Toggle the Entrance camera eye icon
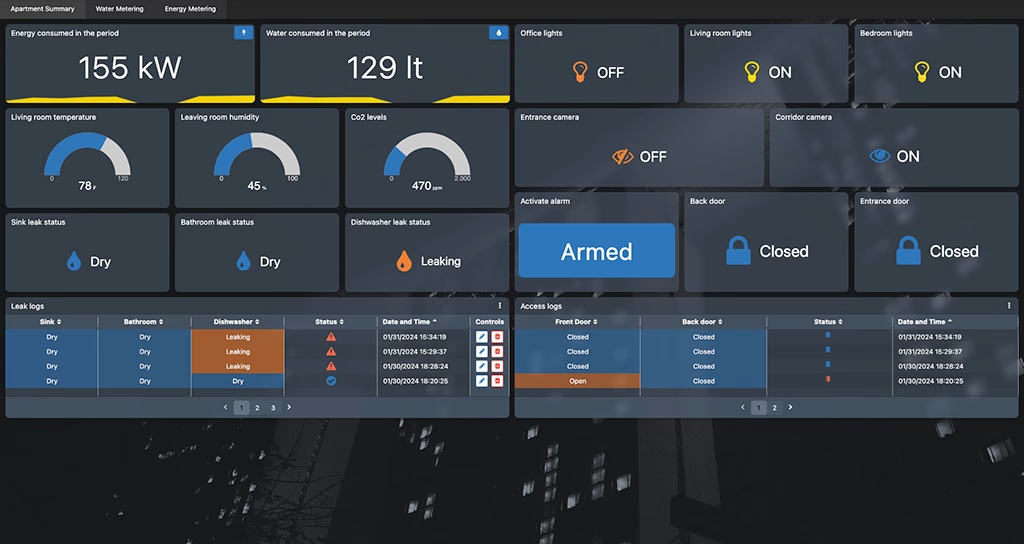Image resolution: width=1024 pixels, height=544 pixels. click(x=622, y=157)
